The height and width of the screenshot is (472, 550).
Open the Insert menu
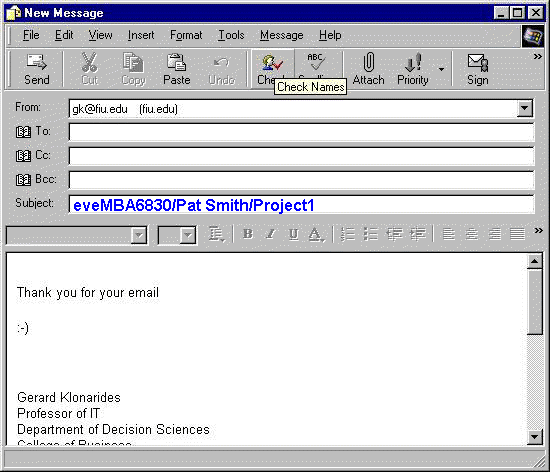click(141, 35)
